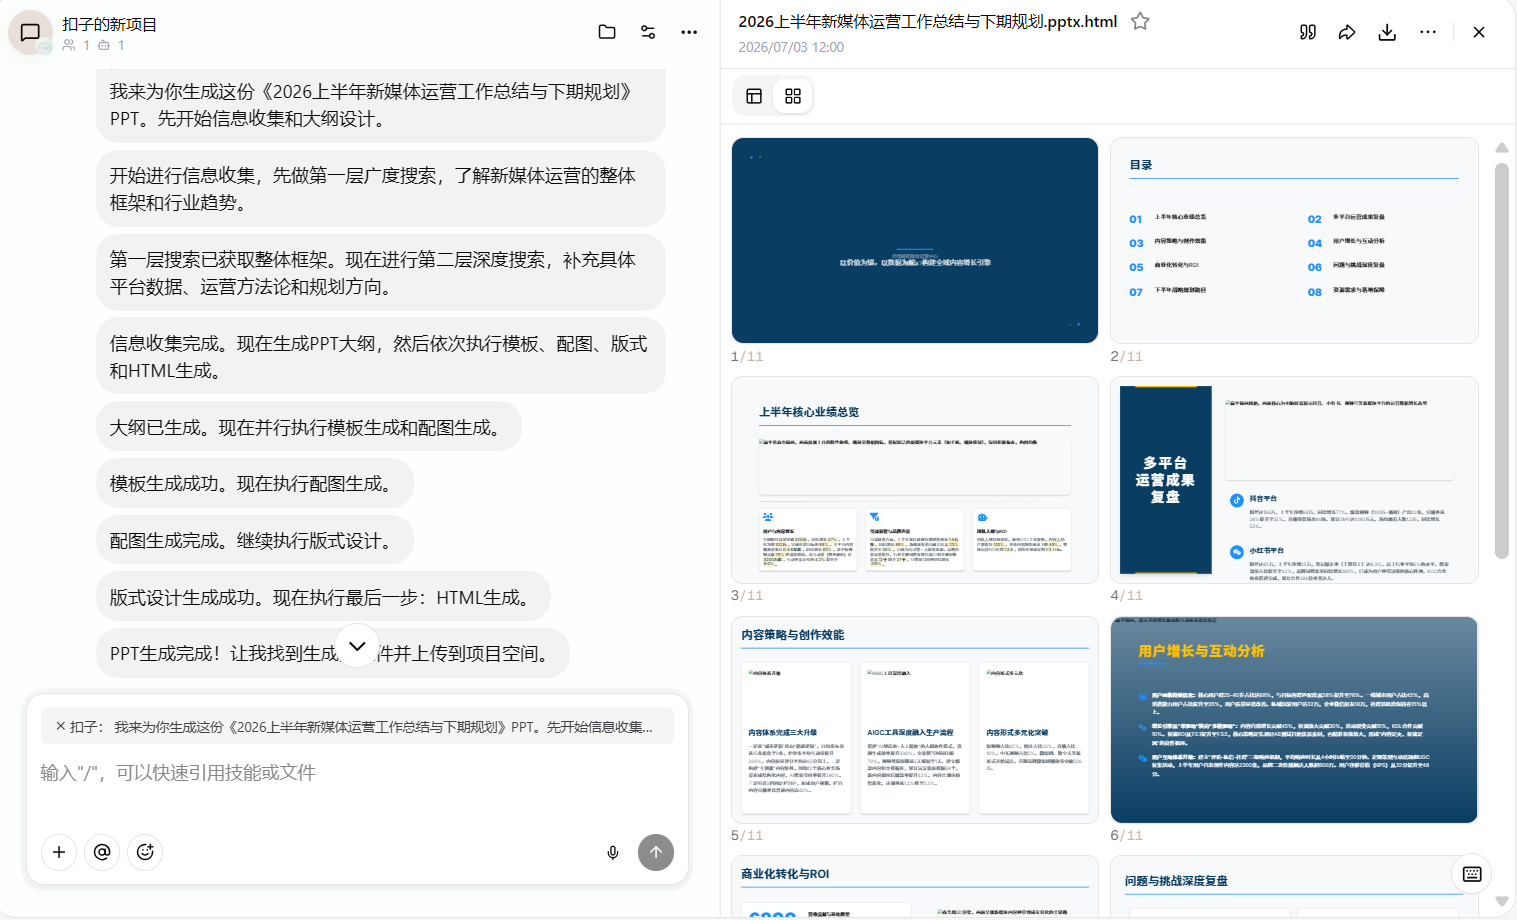This screenshot has width=1517, height=920.
Task: Open the keyboard shortcut floating button
Action: (1472, 874)
